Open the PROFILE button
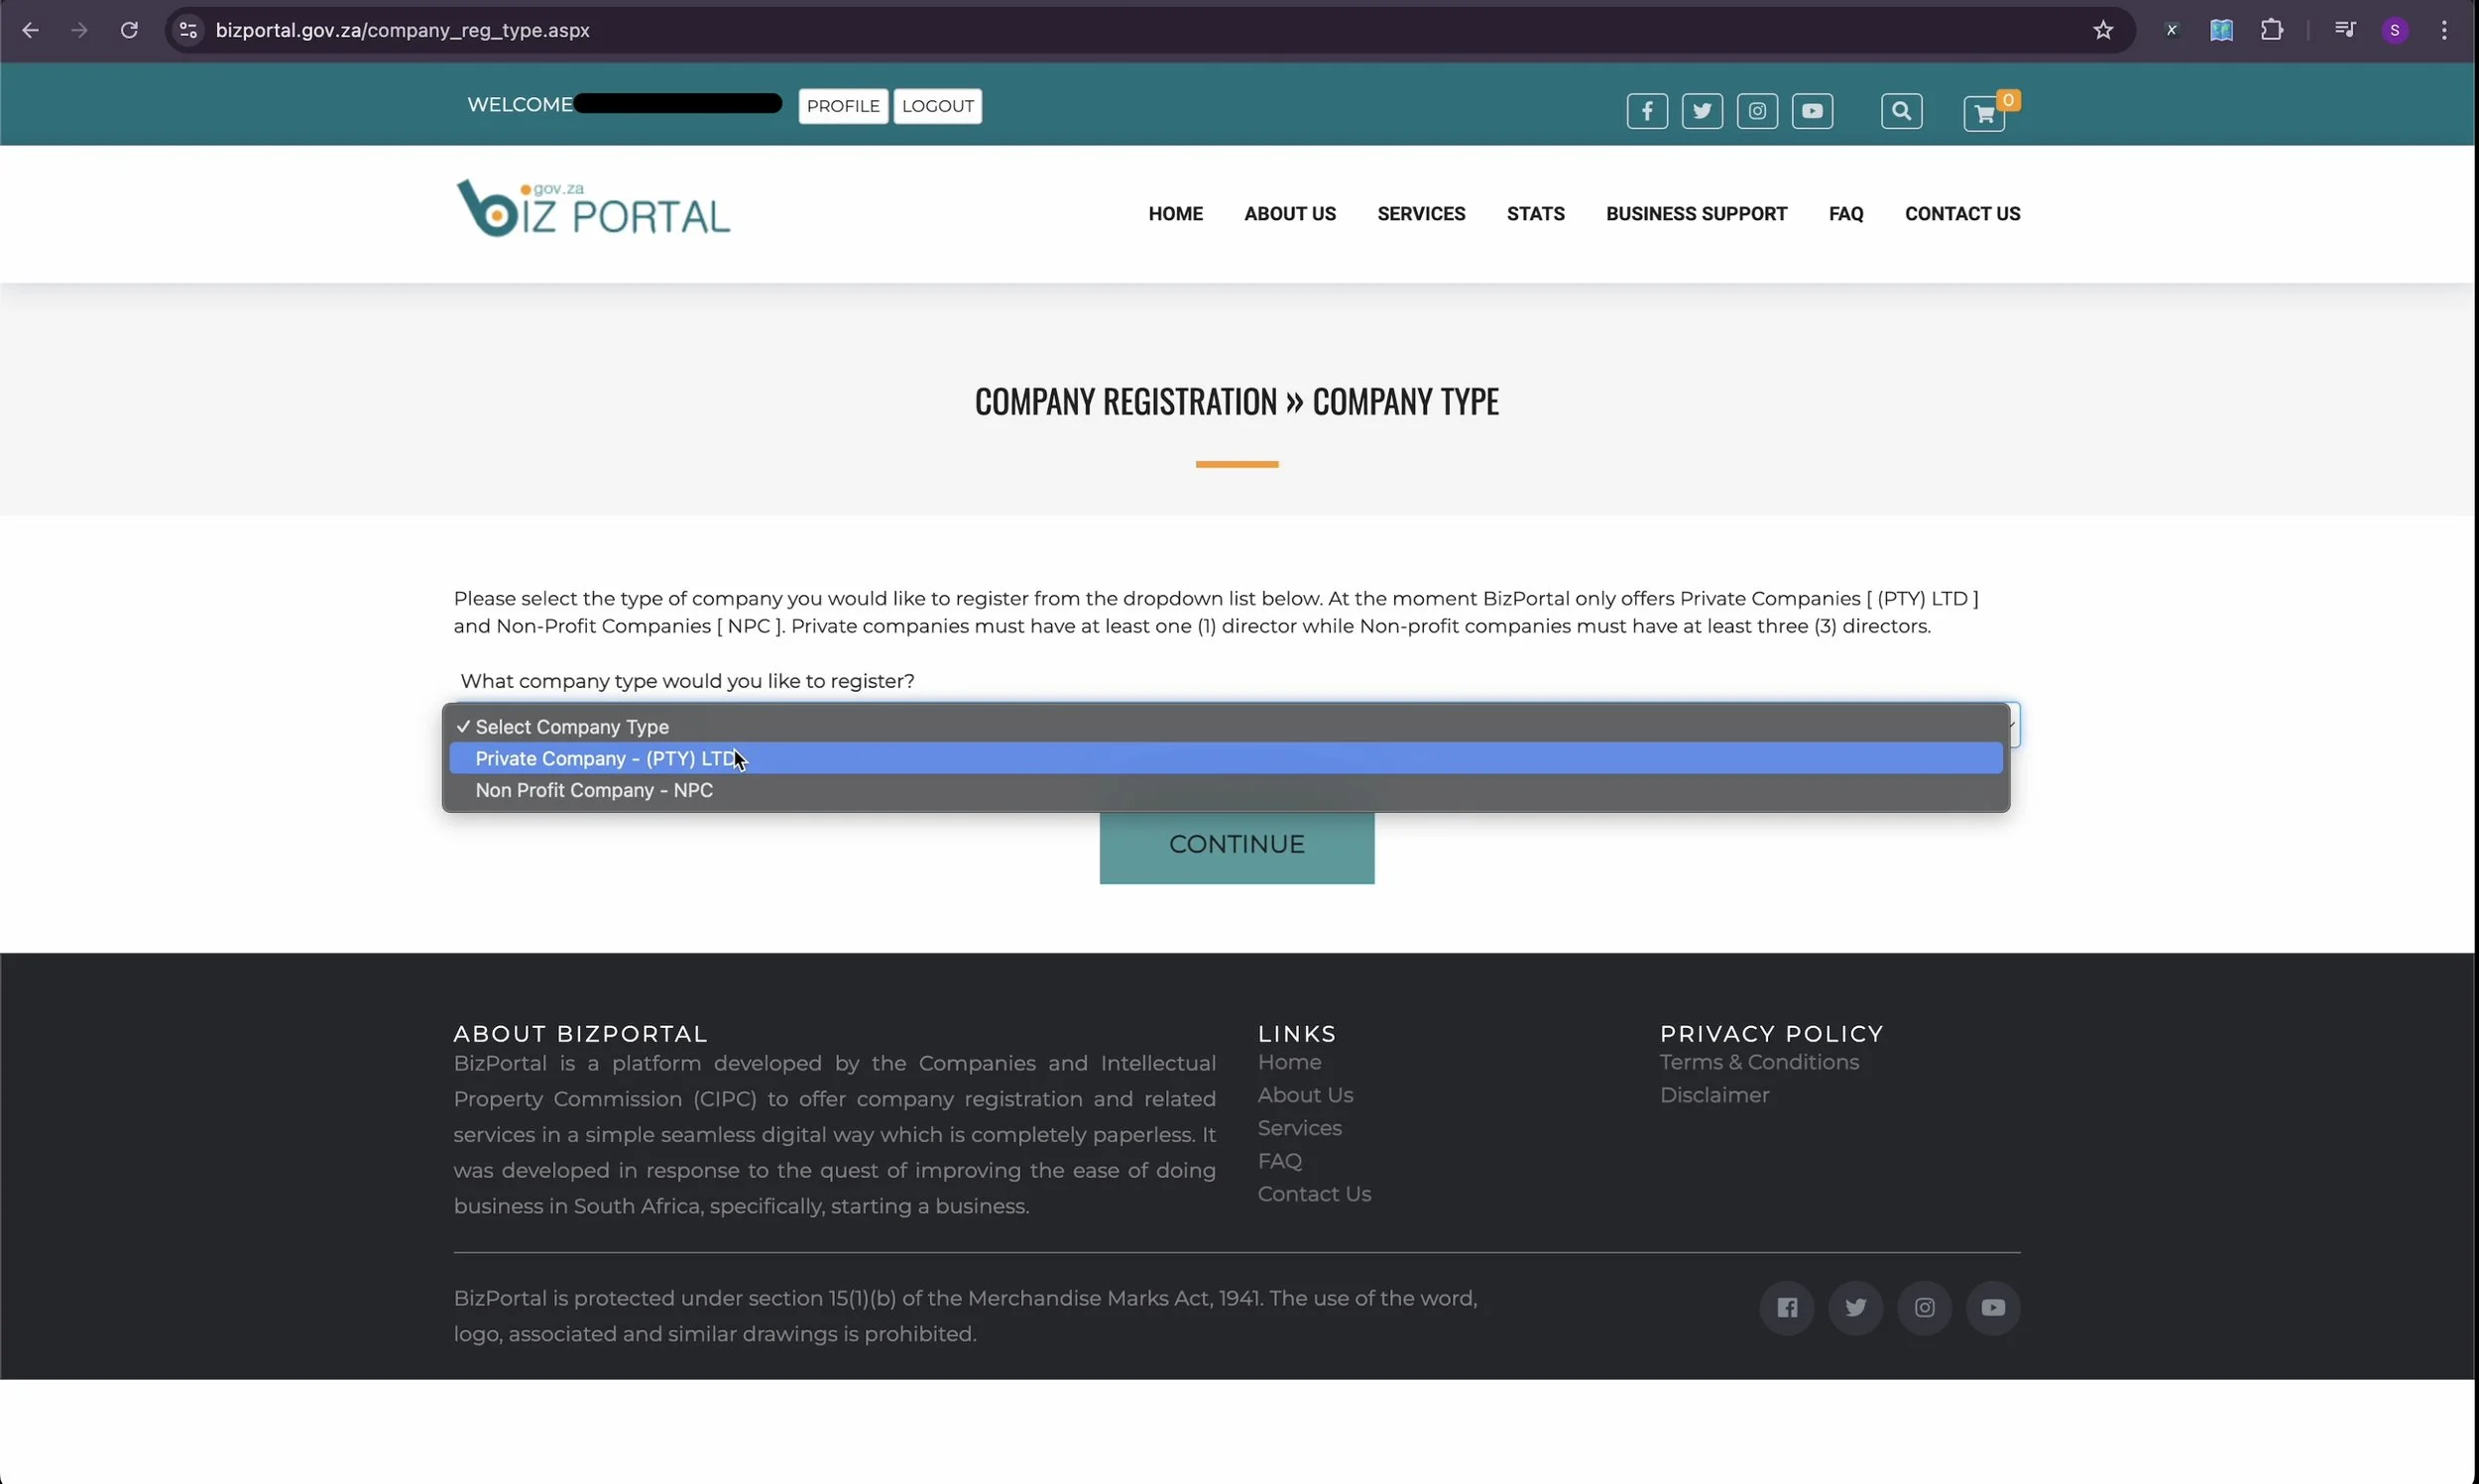This screenshot has height=1484, width=2479. (x=842, y=106)
